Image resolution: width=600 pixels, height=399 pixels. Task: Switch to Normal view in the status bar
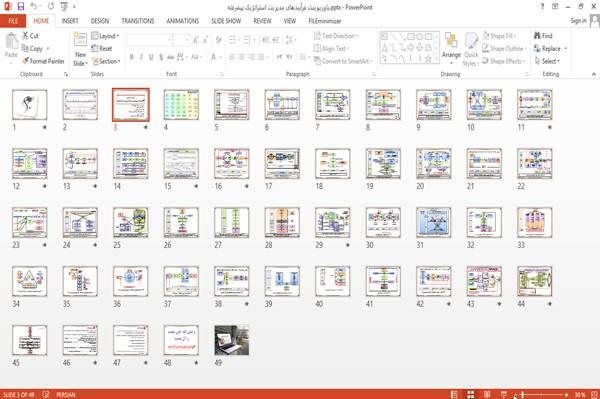(x=454, y=394)
